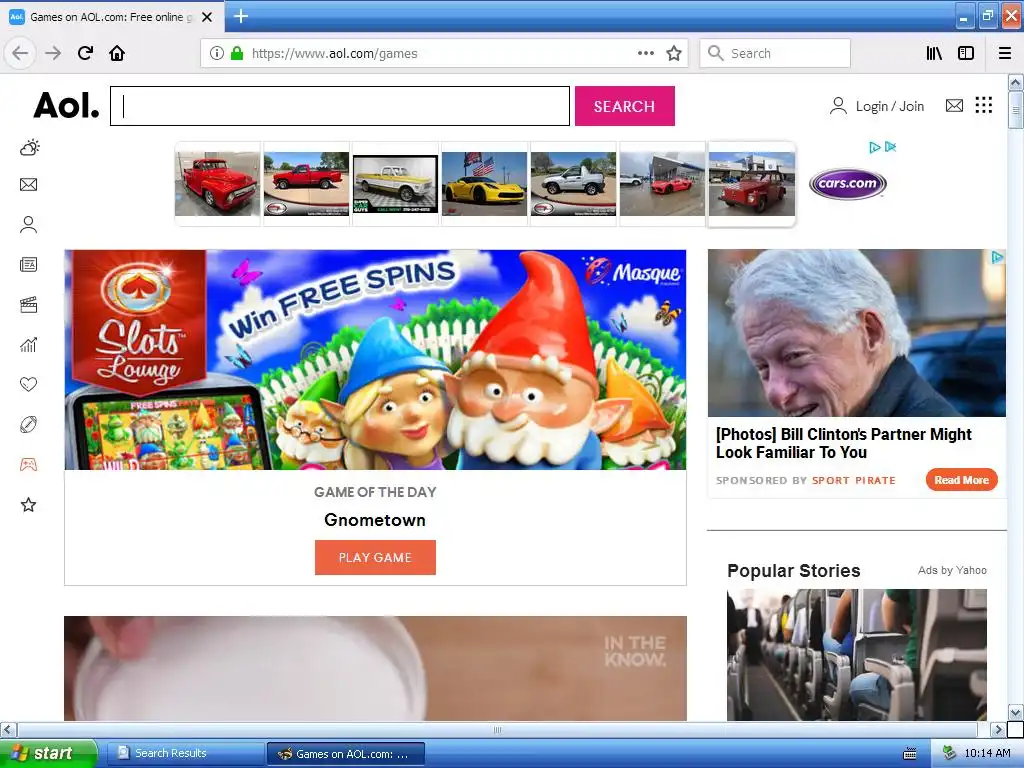The width and height of the screenshot is (1024, 768).
Task: Open the finance chart icon in sidebar
Action: point(29,345)
